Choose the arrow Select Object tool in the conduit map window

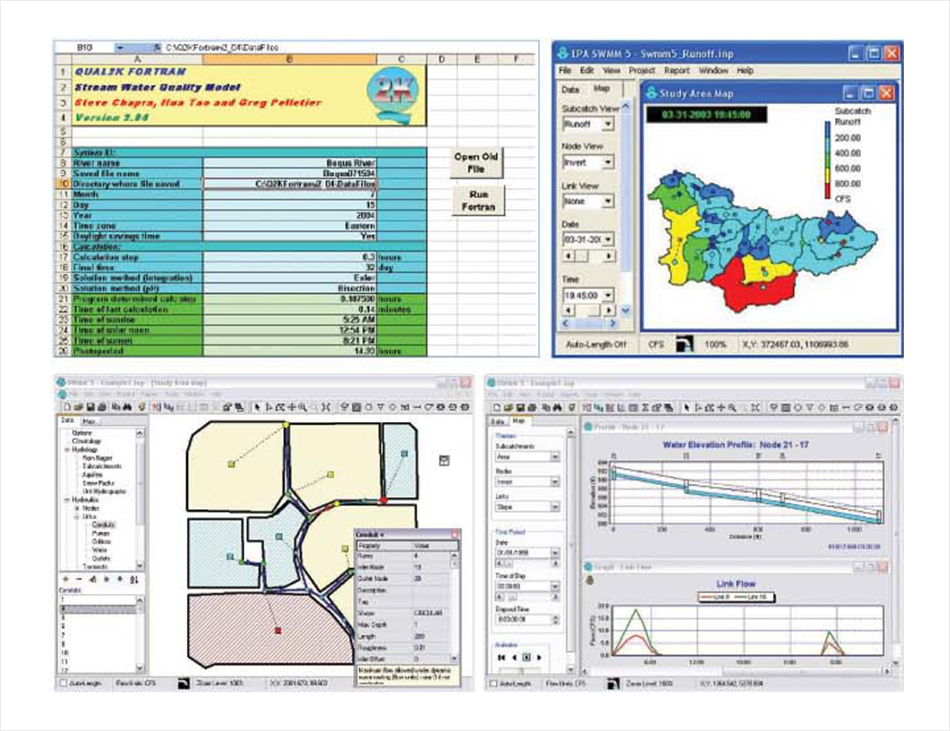(256, 408)
